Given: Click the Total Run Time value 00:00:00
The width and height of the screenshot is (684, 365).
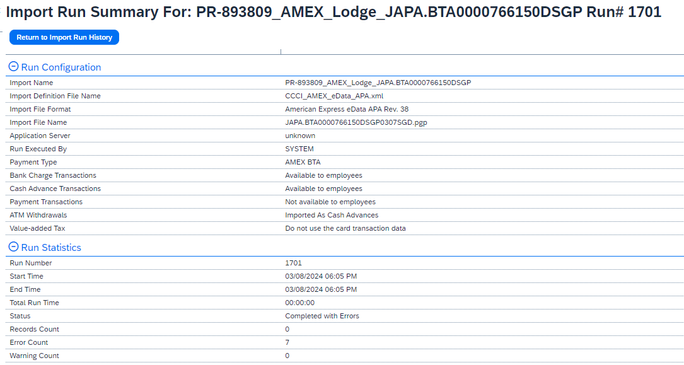Looking at the screenshot, I should [x=300, y=303].
